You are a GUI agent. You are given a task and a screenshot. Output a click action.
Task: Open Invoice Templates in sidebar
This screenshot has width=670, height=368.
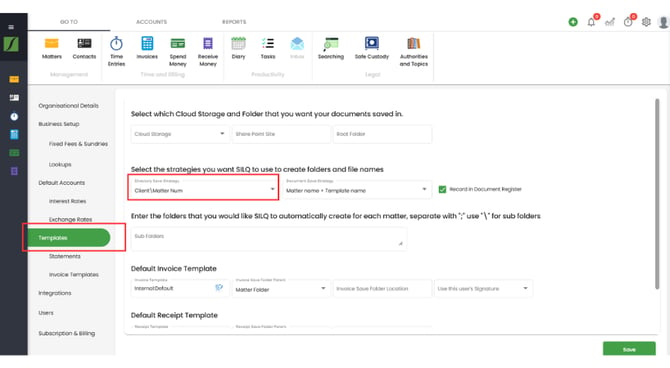coord(73,274)
